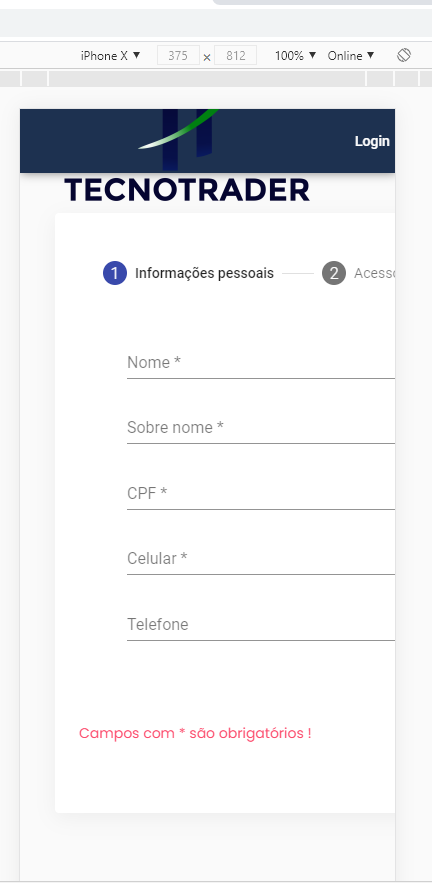This screenshot has height=883, width=432.
Task: Click the TECNOTRADER brand text
Action: click(x=187, y=190)
